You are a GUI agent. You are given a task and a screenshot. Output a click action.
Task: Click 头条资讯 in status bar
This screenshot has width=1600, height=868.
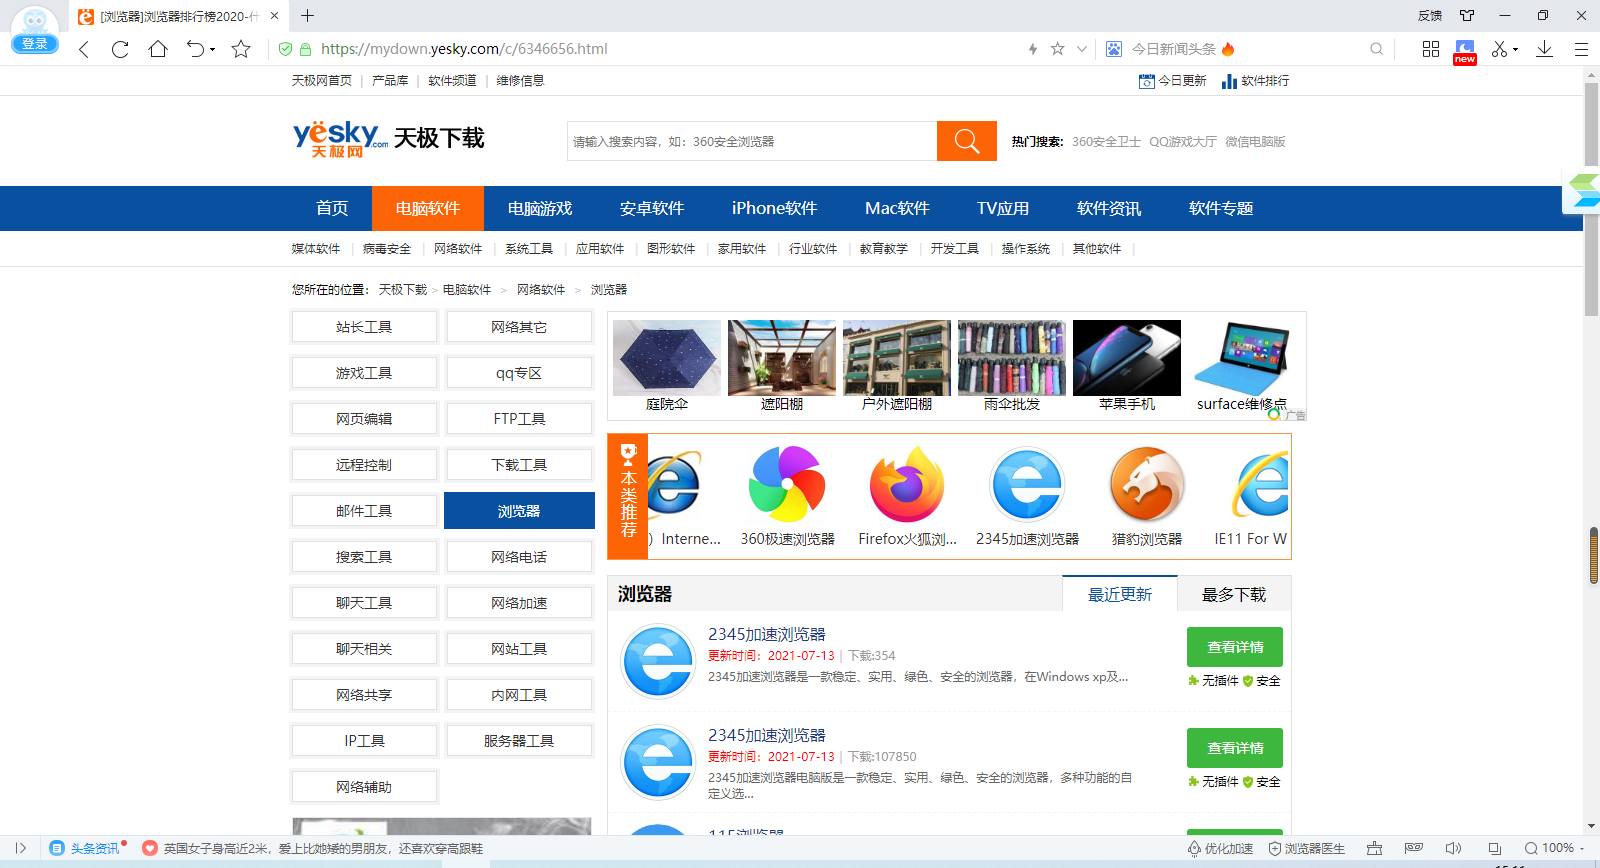pyautogui.click(x=88, y=848)
